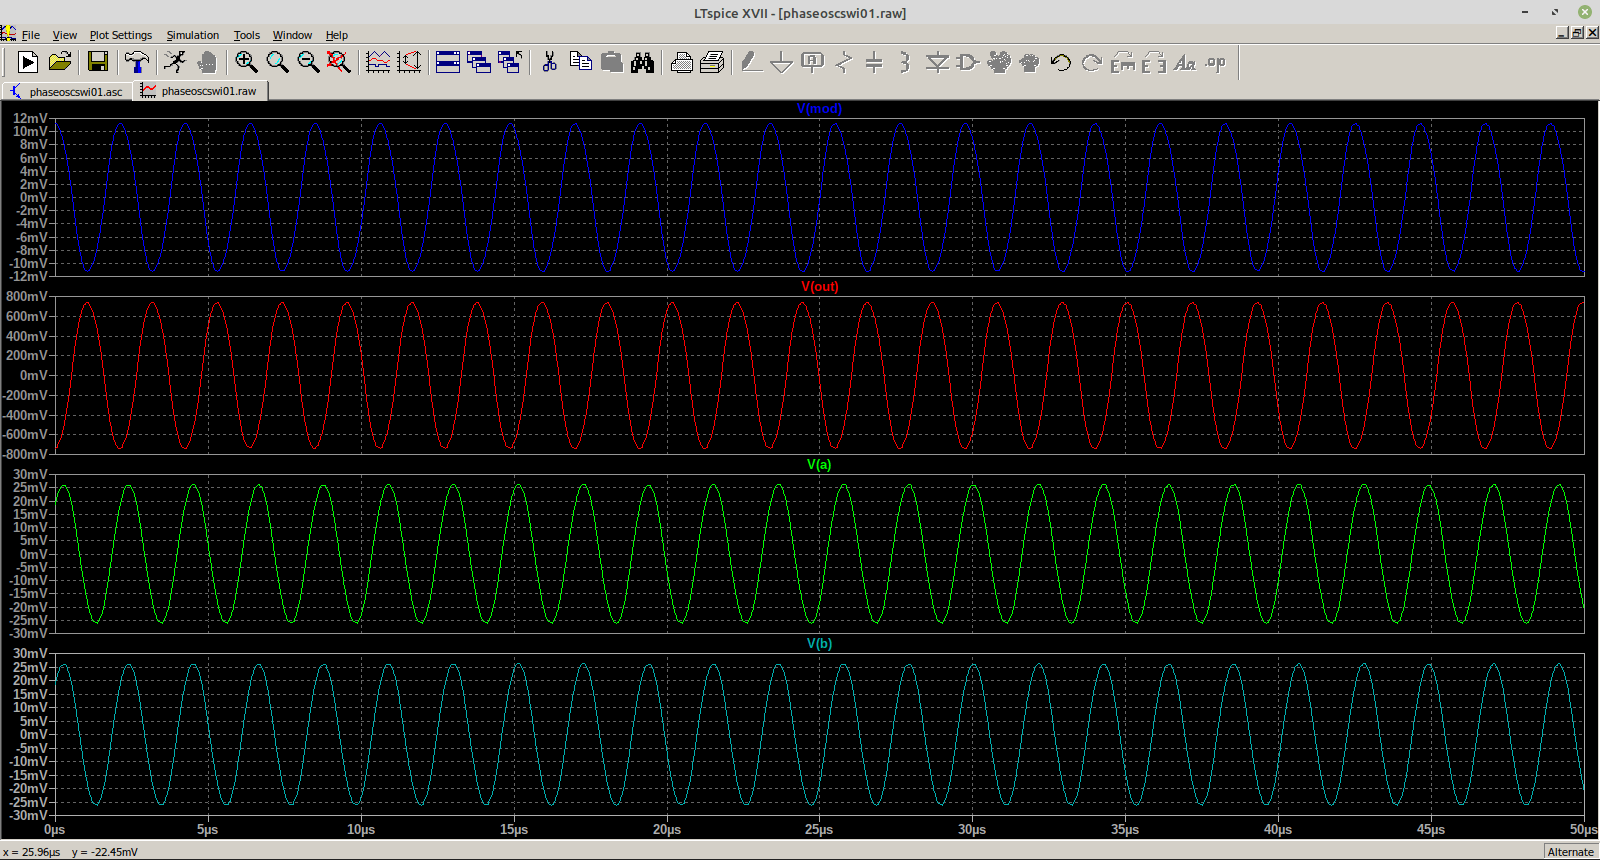Screen dimensions: 1600x860
Task: Click the binoculars Find icon
Action: point(643,62)
